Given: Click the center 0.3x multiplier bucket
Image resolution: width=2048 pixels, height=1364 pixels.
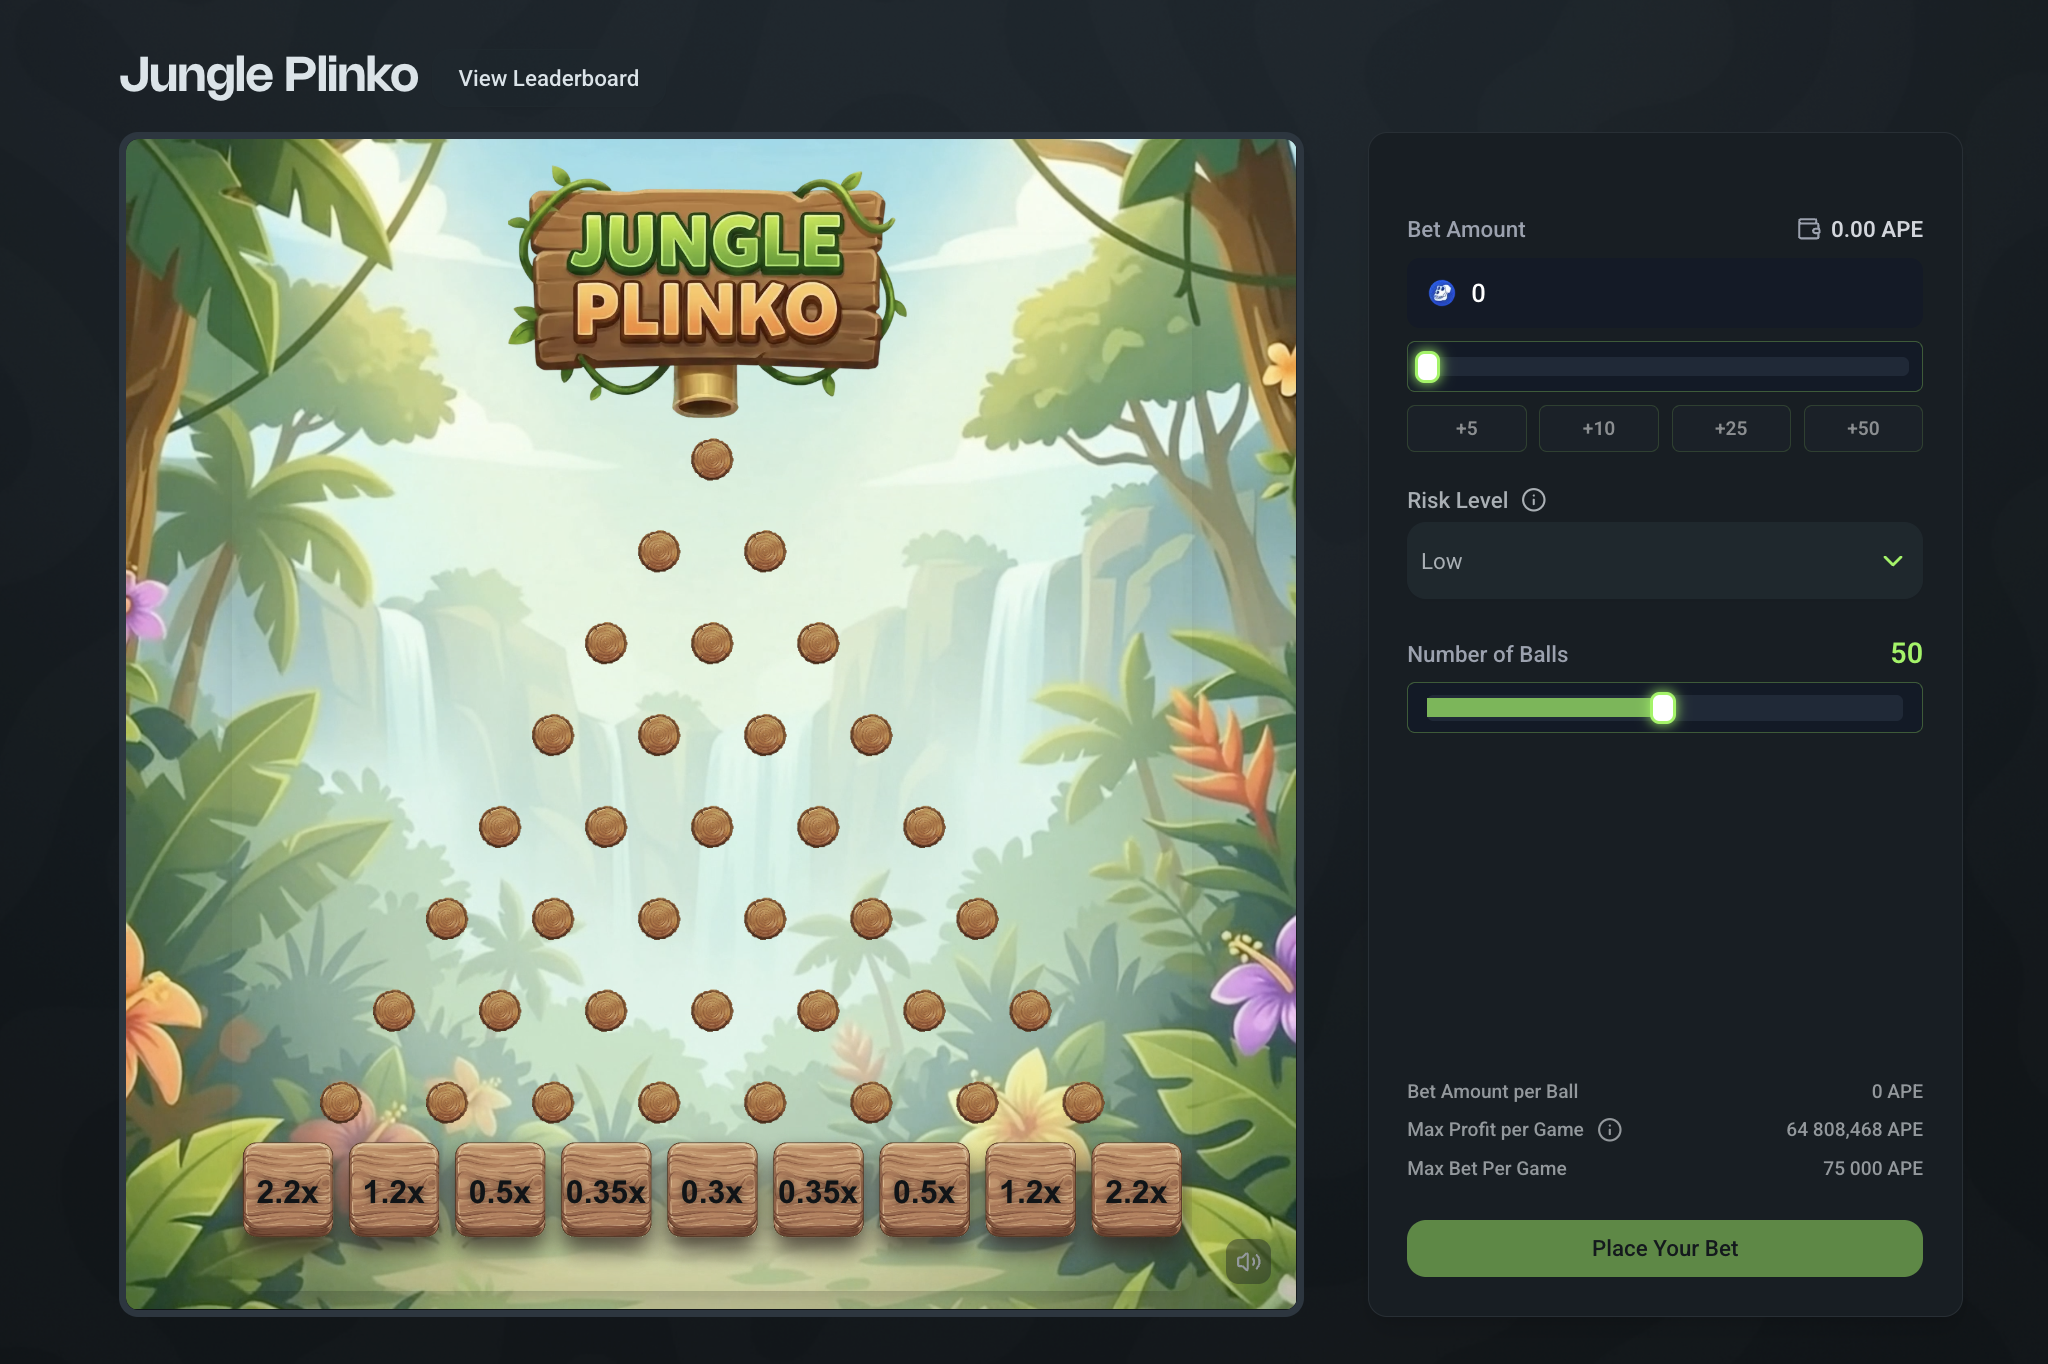Looking at the screenshot, I should coord(712,1190).
